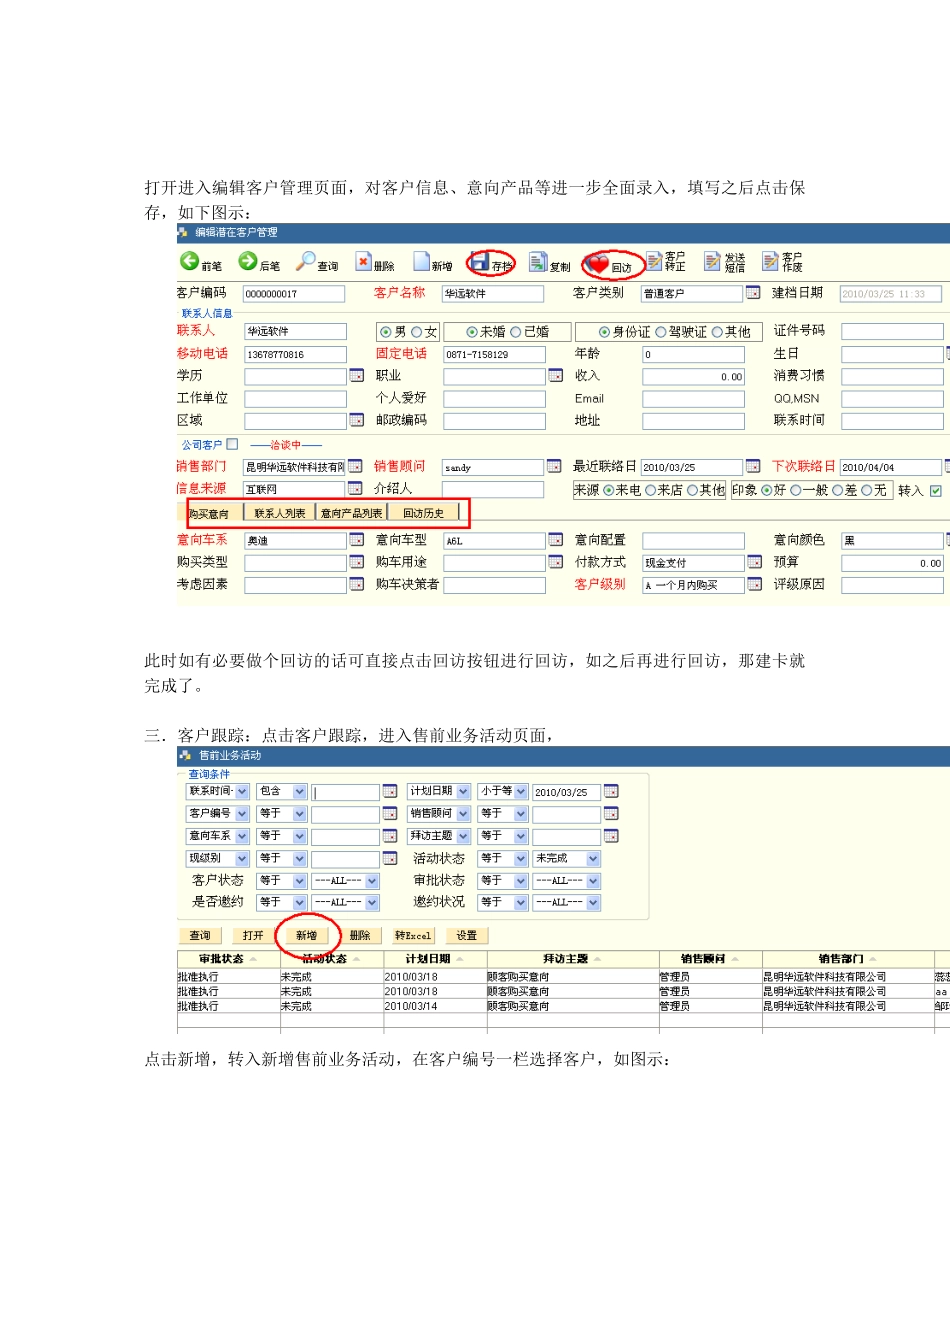The height and width of the screenshot is (1344, 950).
Task: Open picker icon beside 销售顾问 sandy field
Action: tap(554, 467)
